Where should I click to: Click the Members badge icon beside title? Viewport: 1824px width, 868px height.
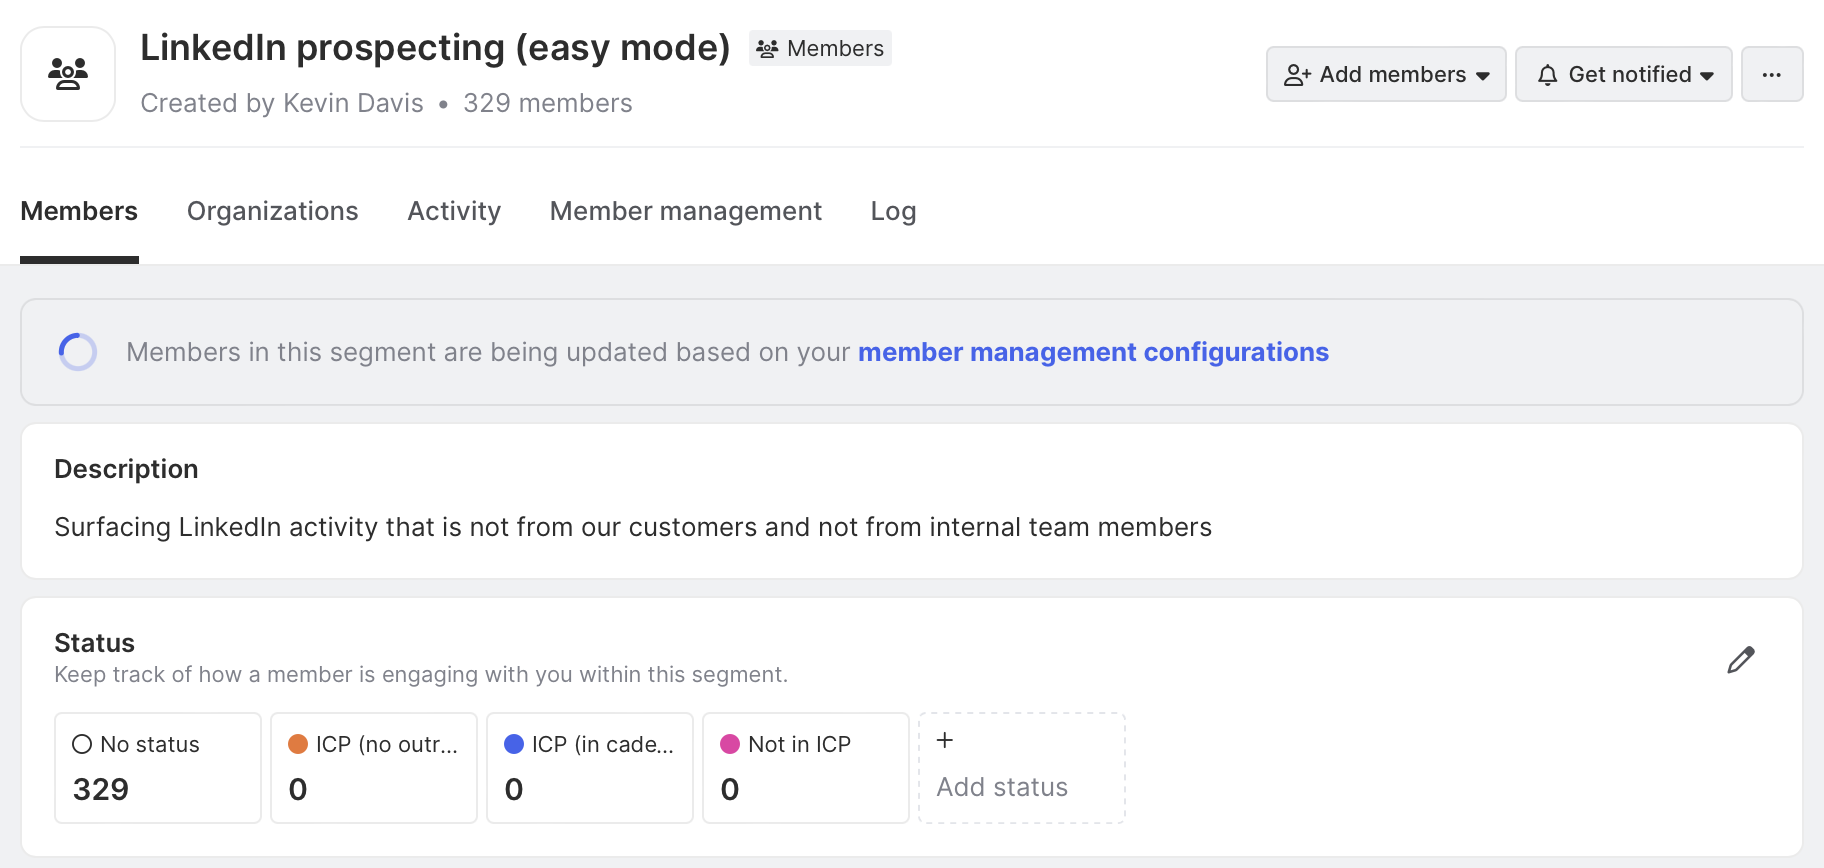tap(767, 49)
